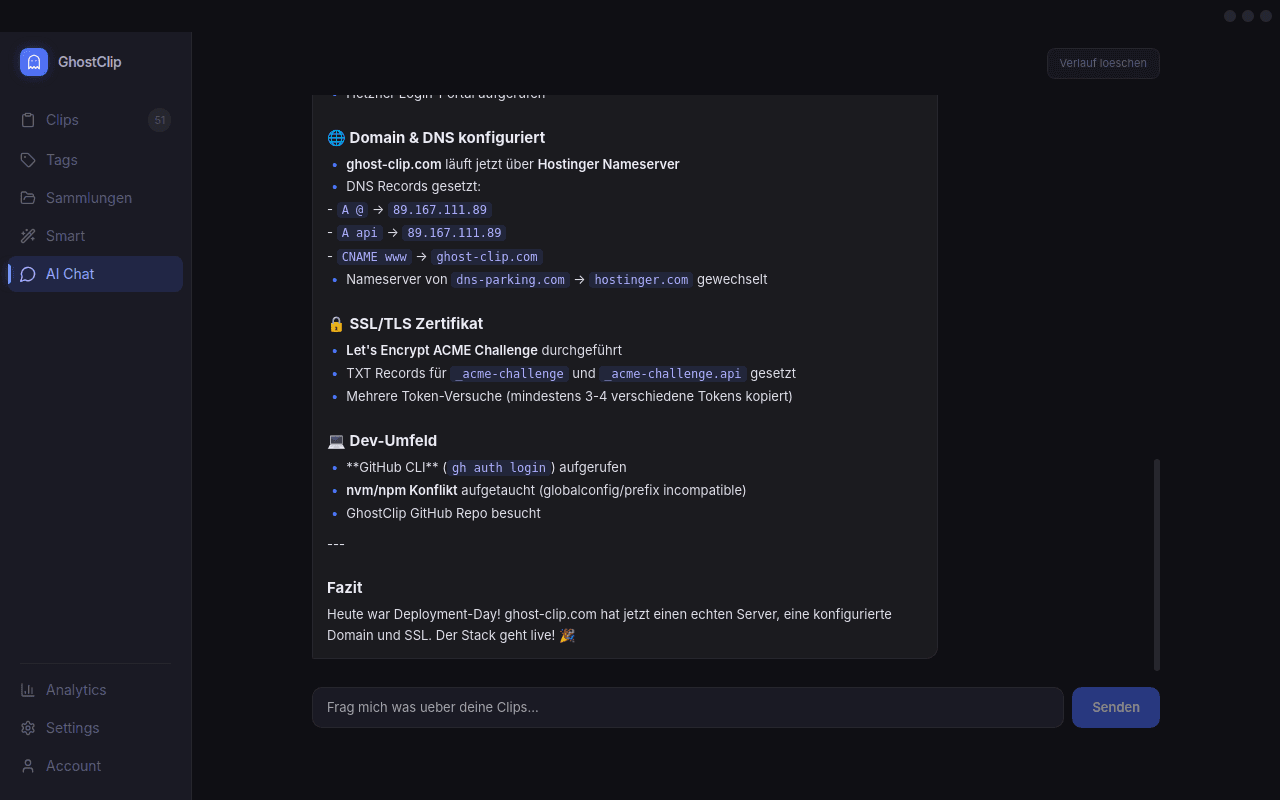Click the Analytics bar chart icon

(28, 690)
